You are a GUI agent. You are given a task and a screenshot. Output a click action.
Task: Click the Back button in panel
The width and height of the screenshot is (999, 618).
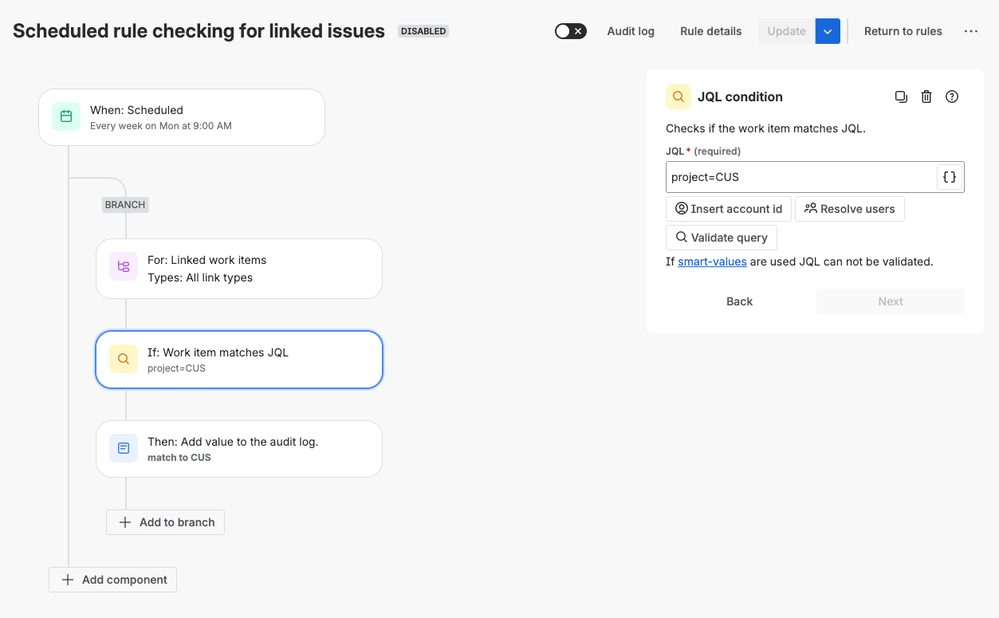tap(739, 301)
